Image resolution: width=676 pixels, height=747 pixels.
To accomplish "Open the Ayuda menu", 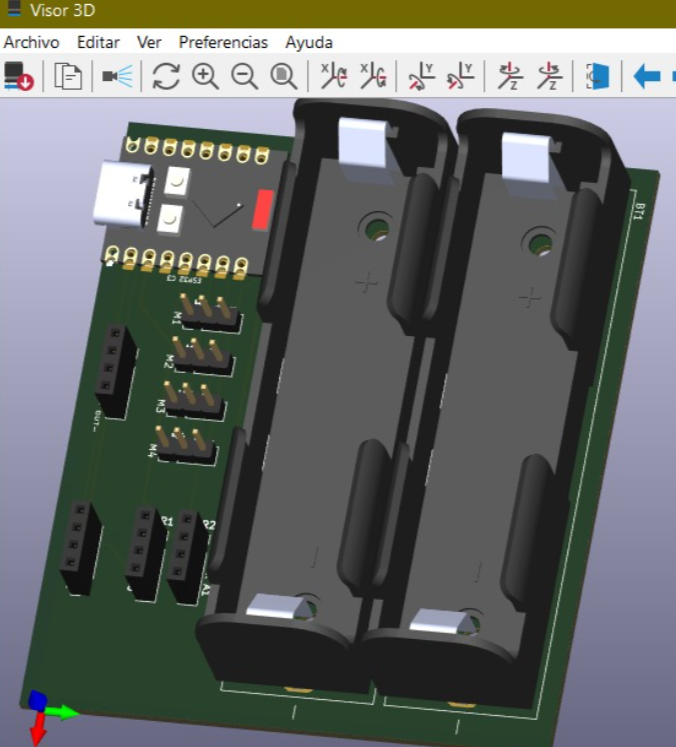I will [x=309, y=42].
